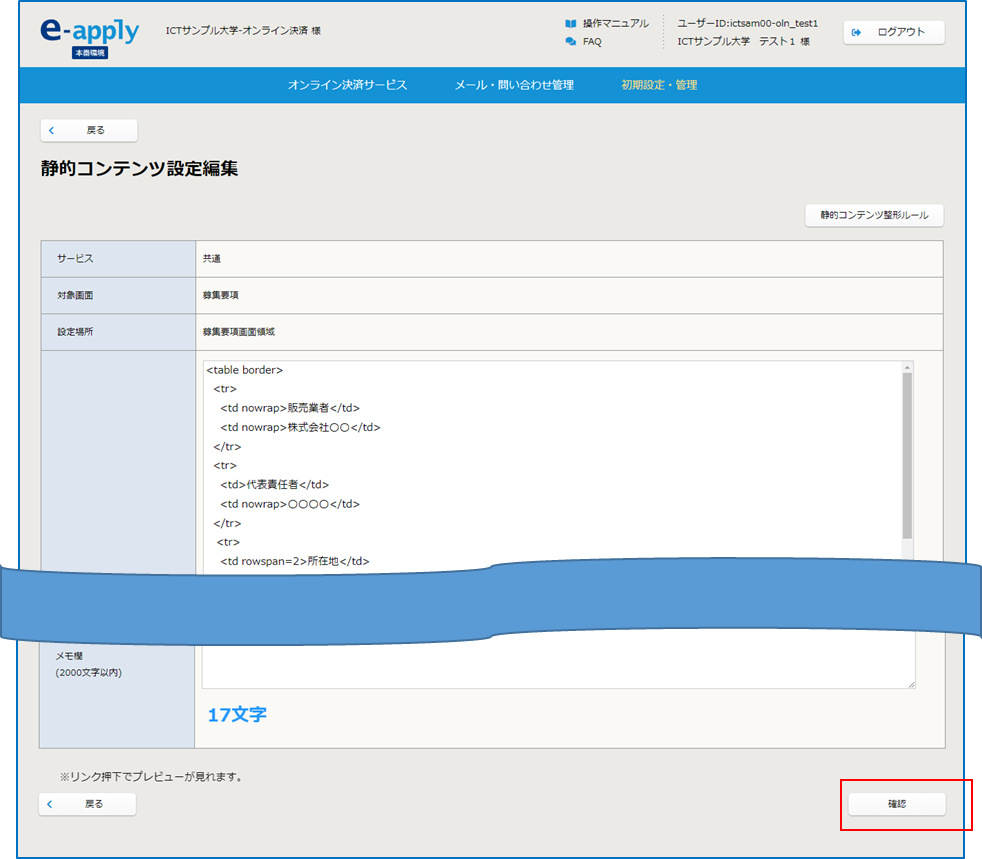Click the top 戻る chevron icon
Image resolution: width=982 pixels, height=859 pixels.
coord(52,130)
